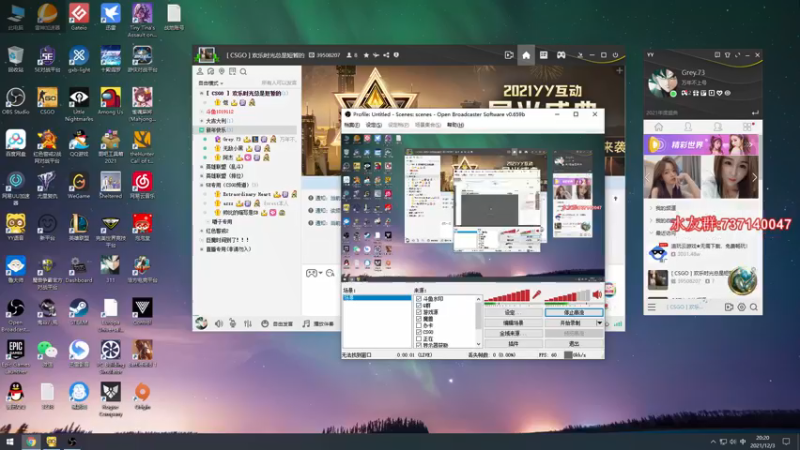Search channel members with the magnifier icon
Image resolution: width=800 pixels, height=450 pixels.
(243, 72)
